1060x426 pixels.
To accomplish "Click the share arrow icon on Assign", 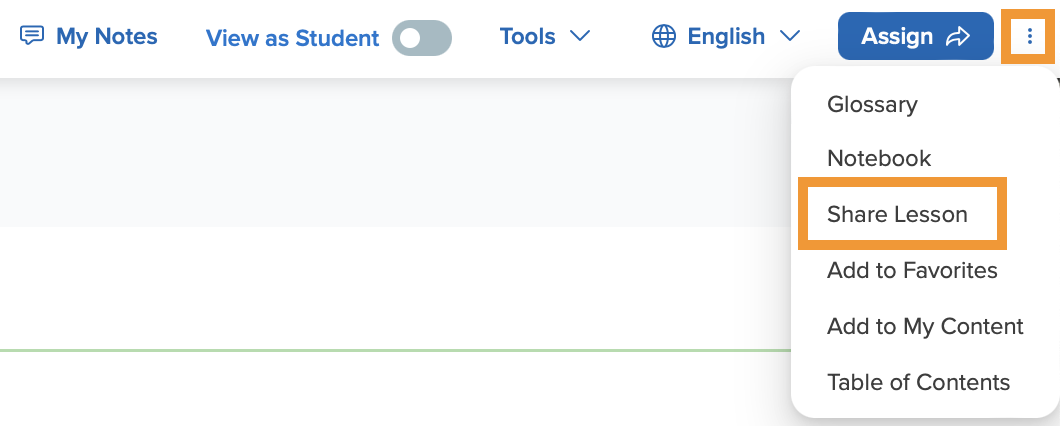I will pos(957,37).
